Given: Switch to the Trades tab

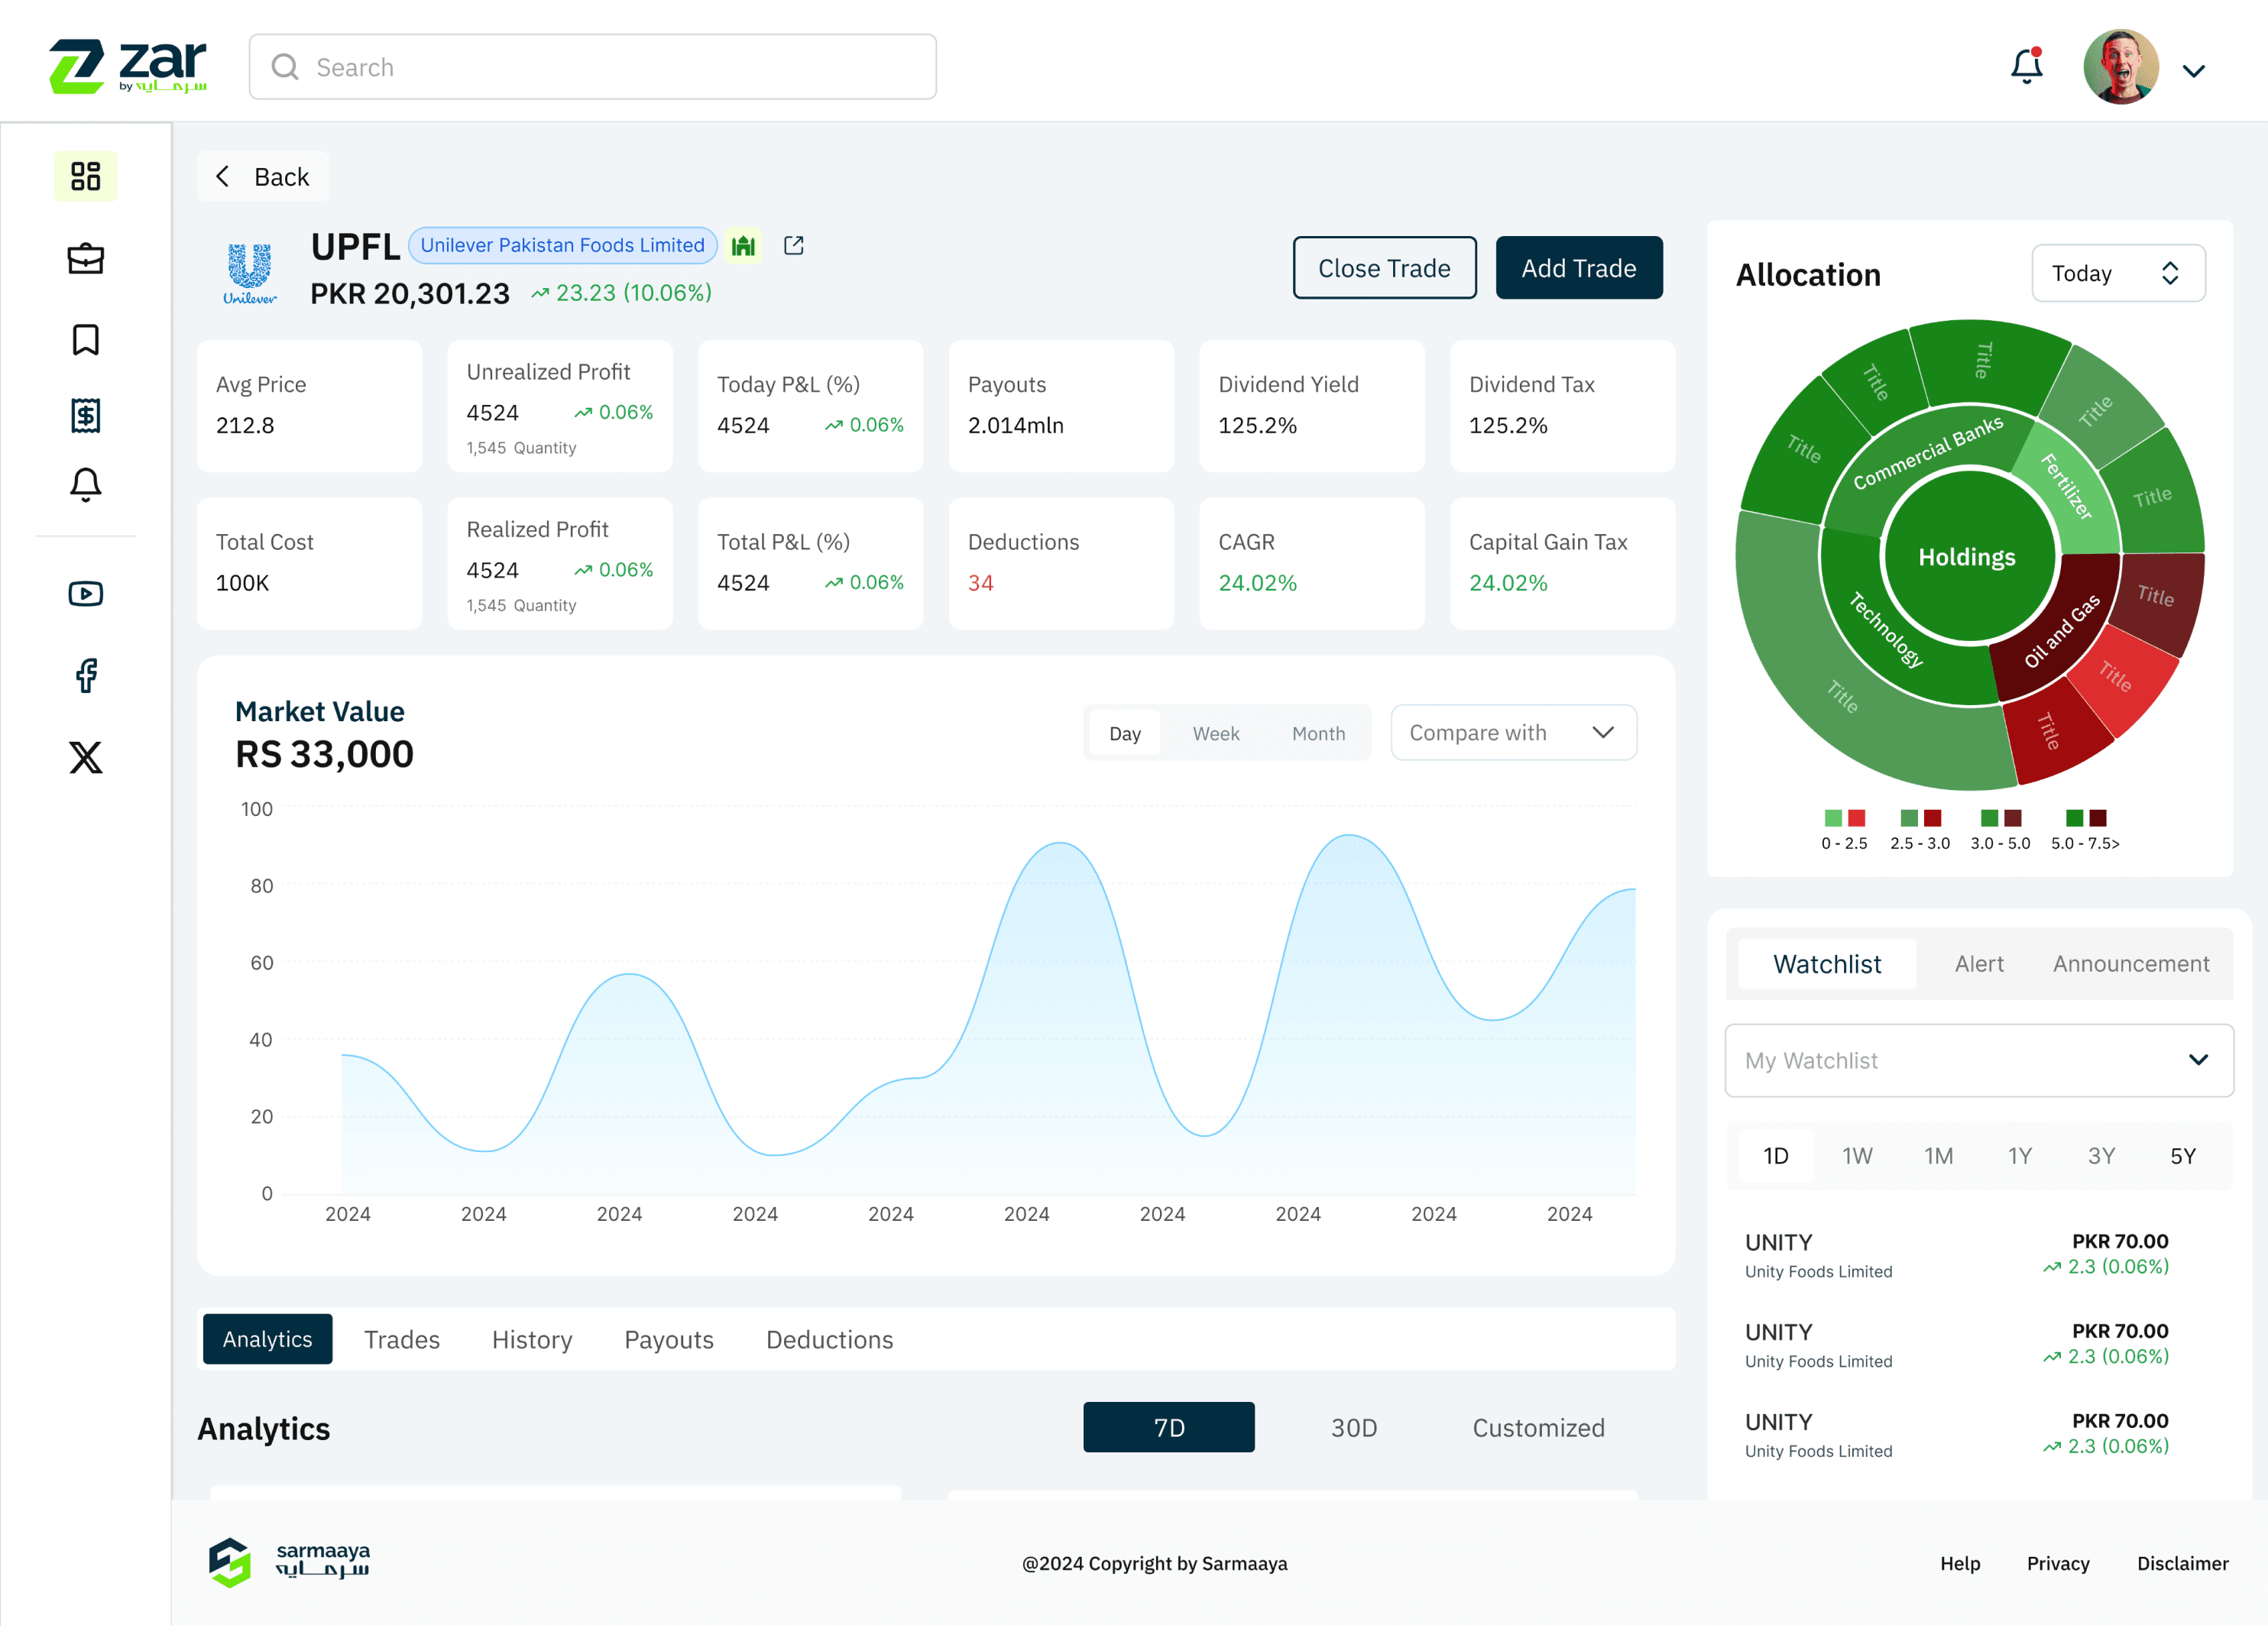Looking at the screenshot, I should [401, 1339].
